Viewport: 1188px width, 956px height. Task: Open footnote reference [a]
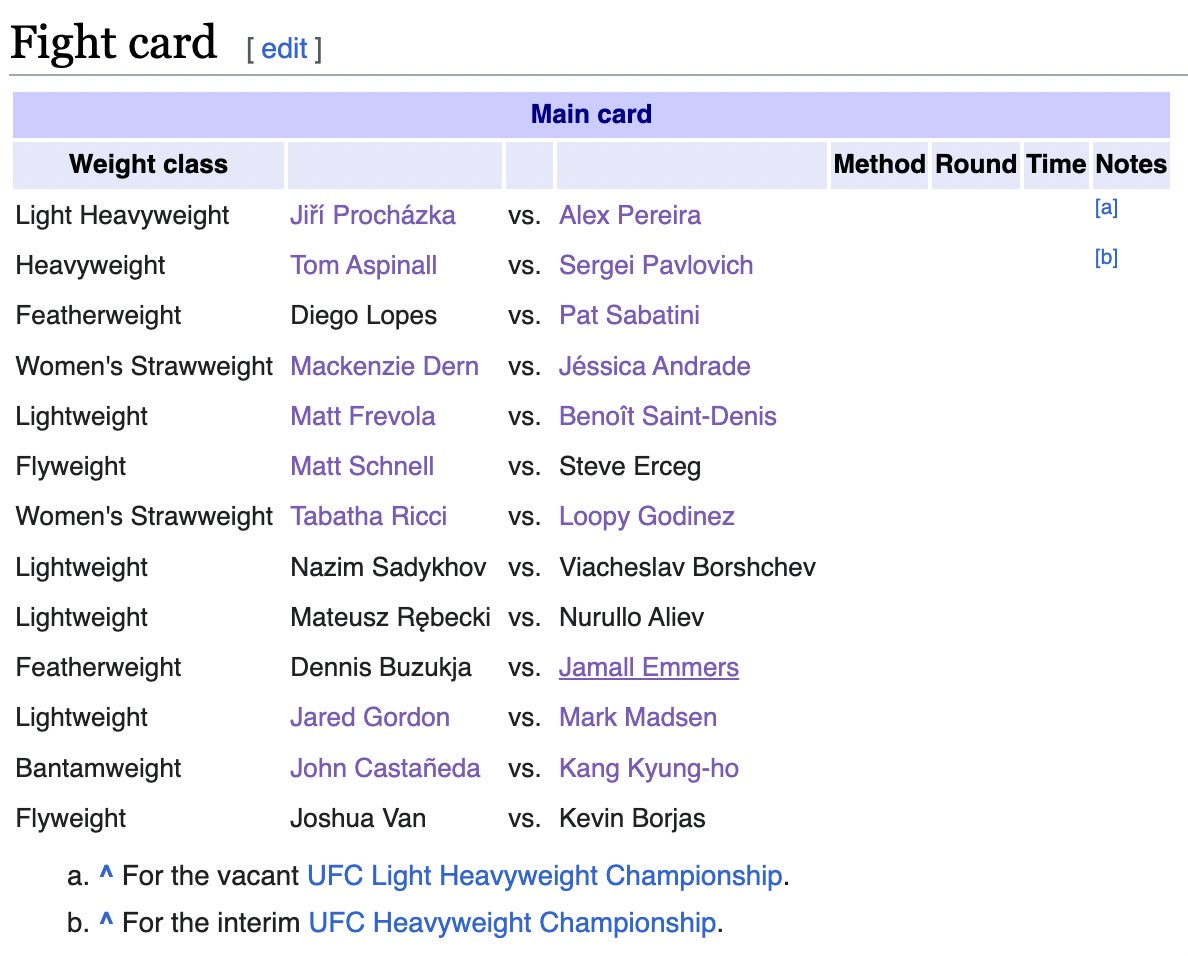point(1106,208)
